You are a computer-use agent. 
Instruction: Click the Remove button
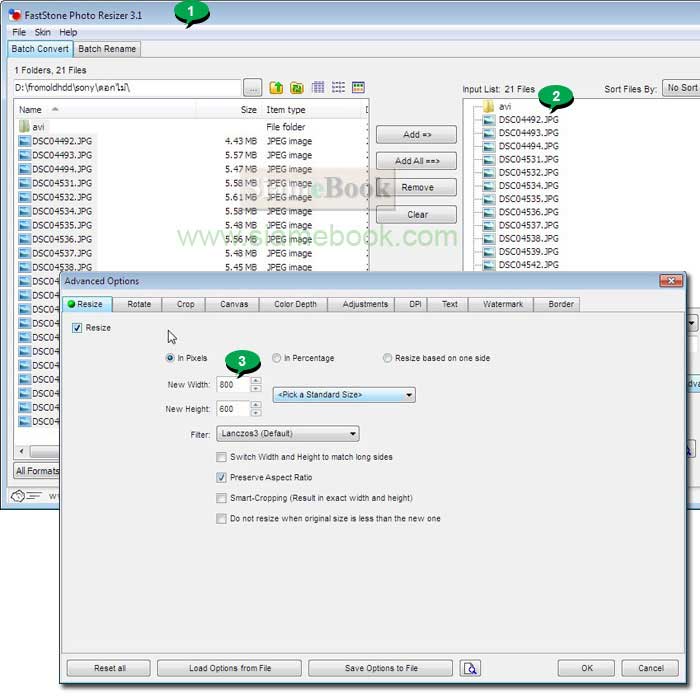[417, 188]
